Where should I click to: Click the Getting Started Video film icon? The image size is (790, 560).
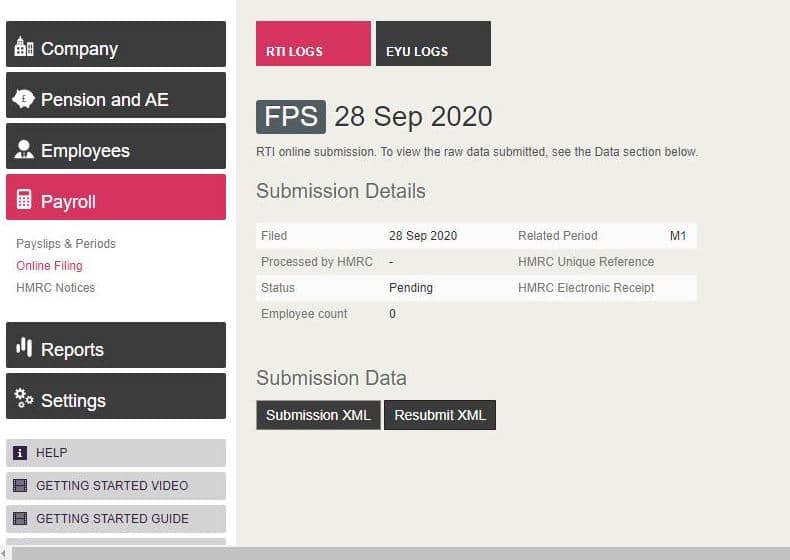[20, 486]
